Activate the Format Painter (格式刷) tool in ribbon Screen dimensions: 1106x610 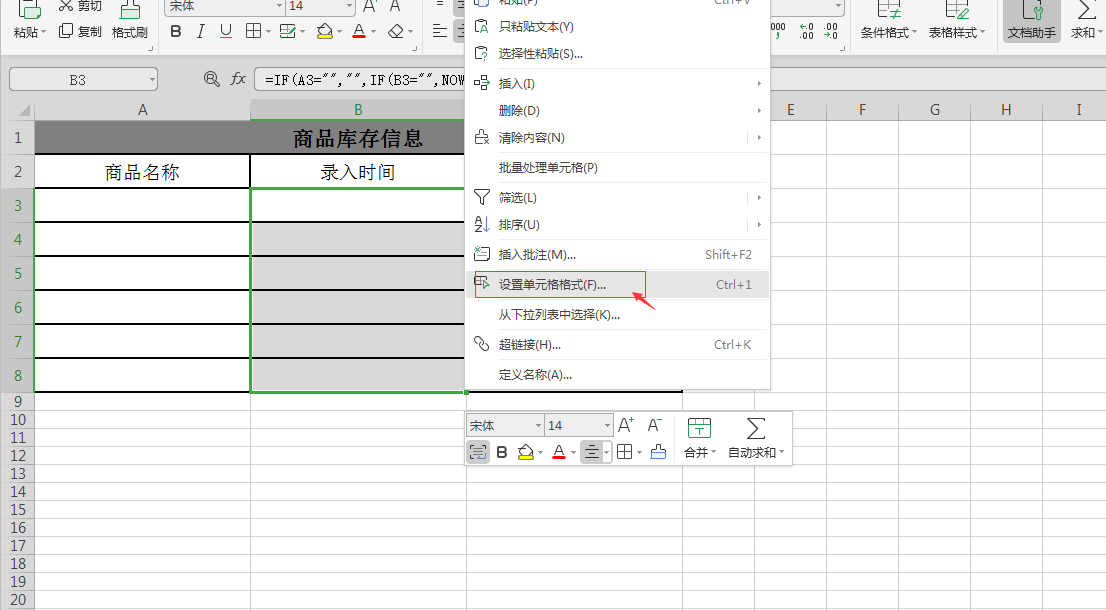[130, 20]
